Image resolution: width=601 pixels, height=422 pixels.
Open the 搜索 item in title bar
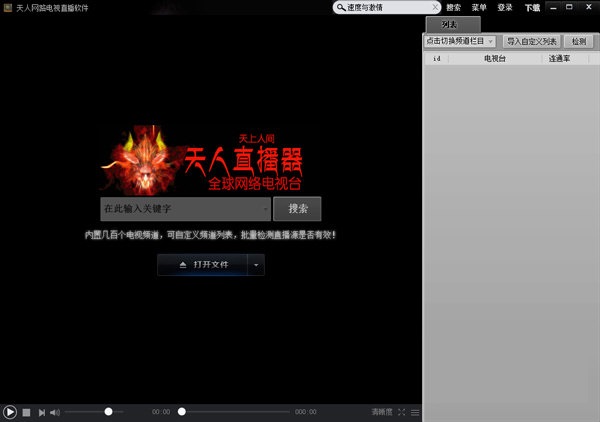pos(453,8)
